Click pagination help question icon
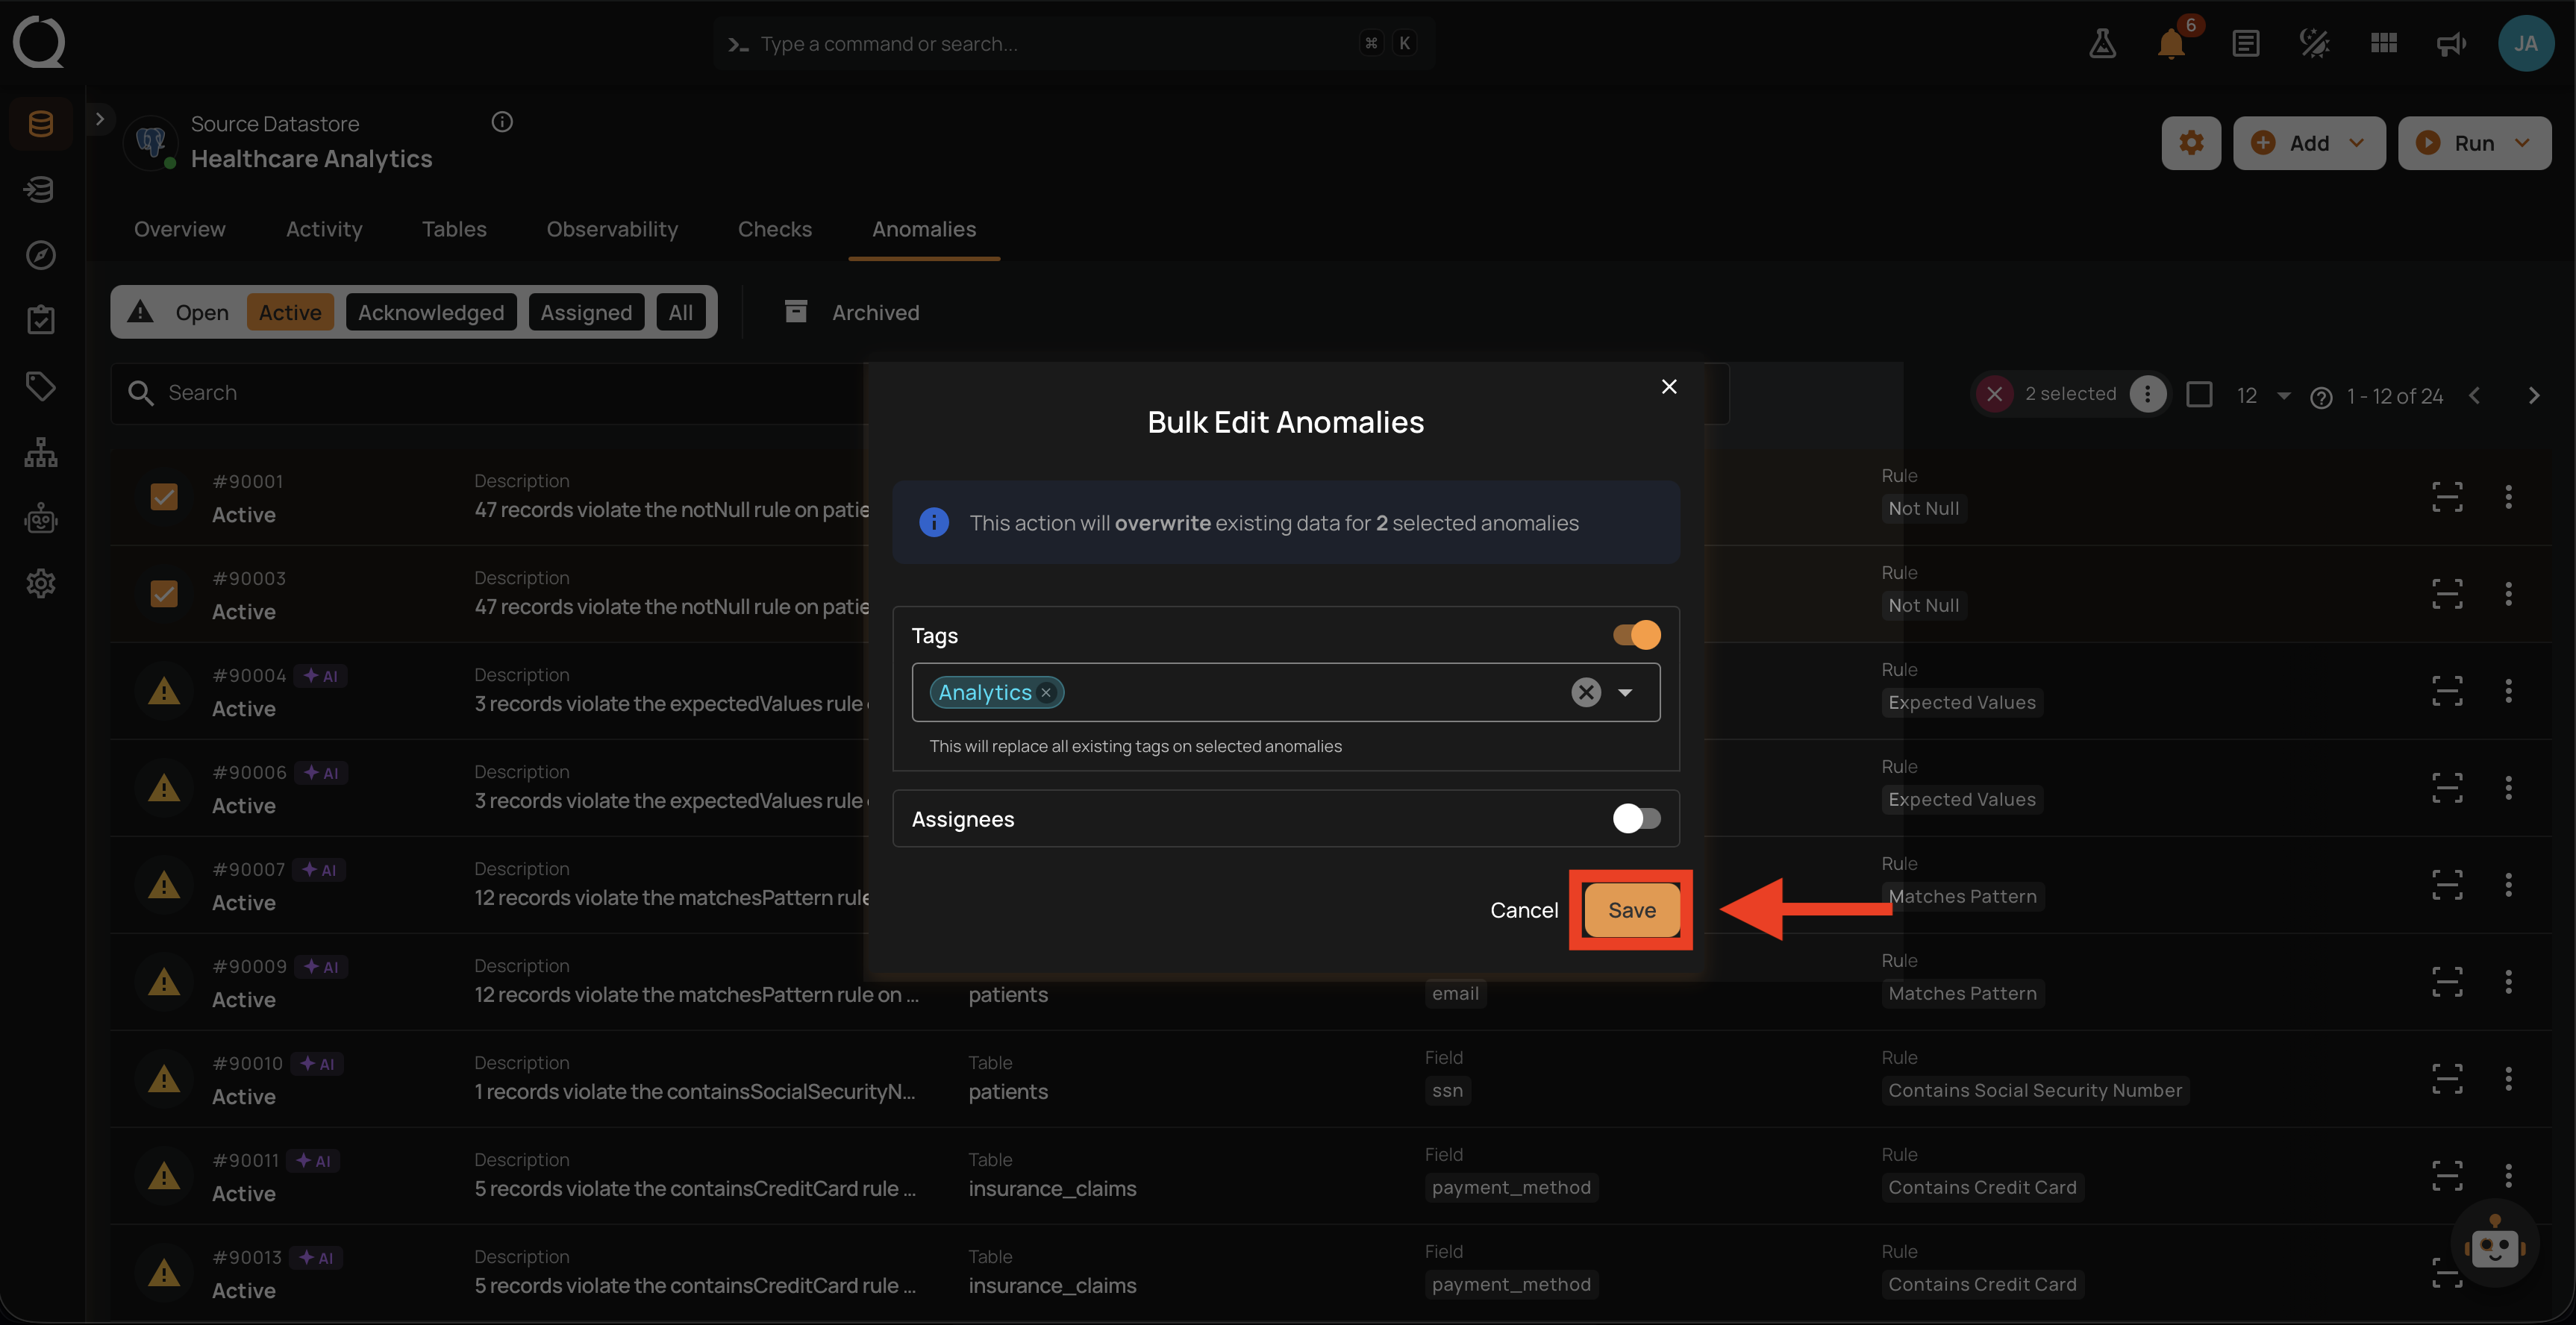2576x1325 pixels. [2321, 397]
